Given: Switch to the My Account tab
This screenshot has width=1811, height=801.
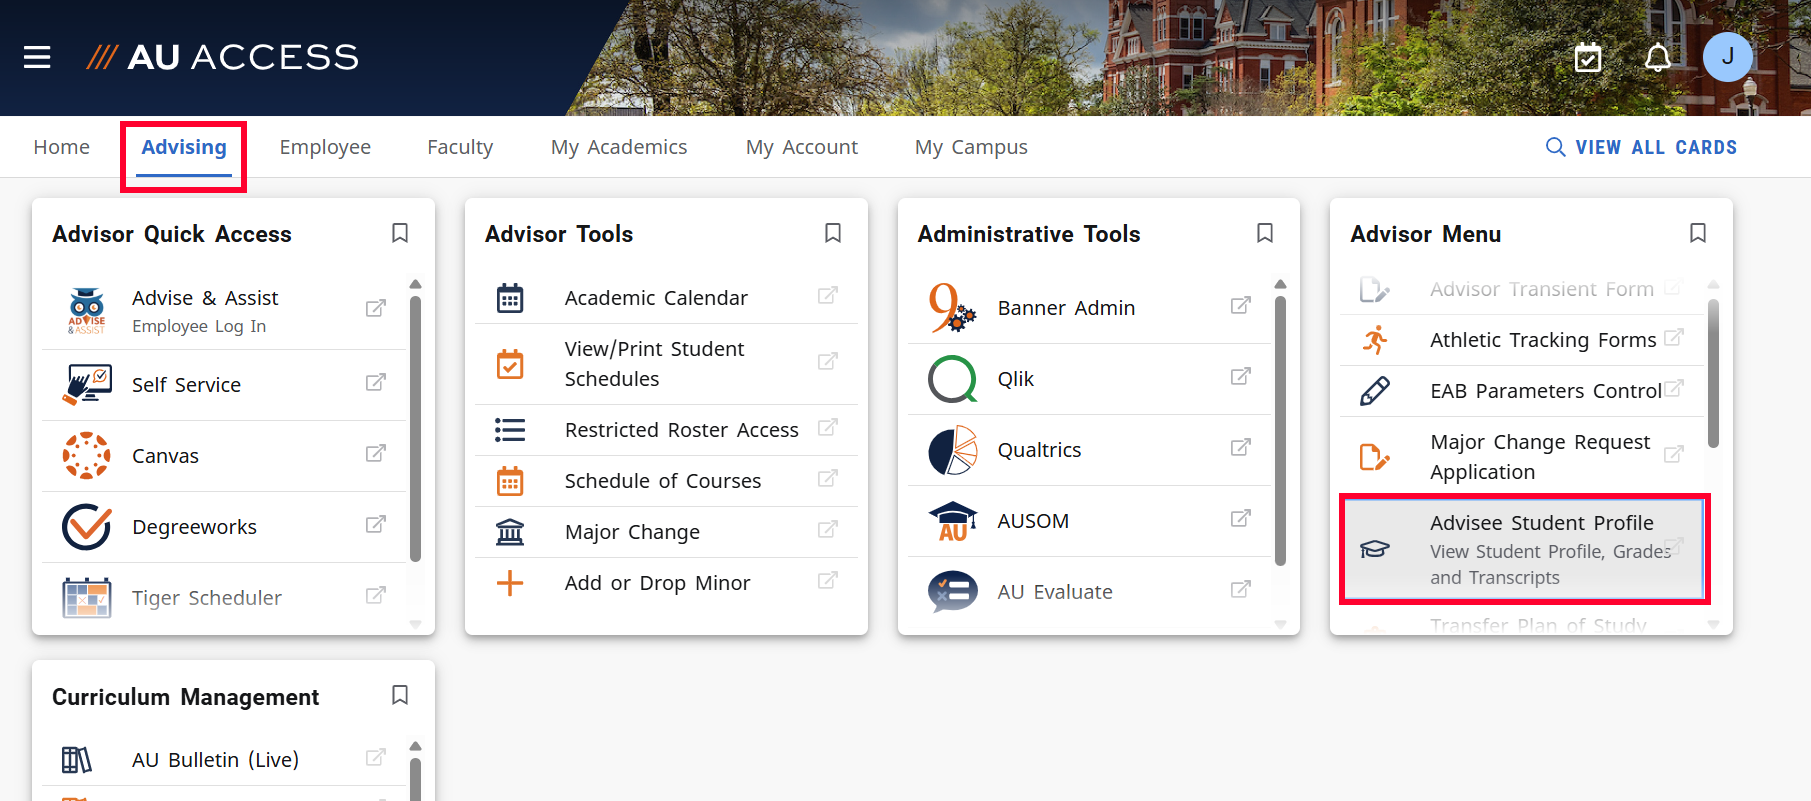Looking at the screenshot, I should pyautogui.click(x=802, y=147).
